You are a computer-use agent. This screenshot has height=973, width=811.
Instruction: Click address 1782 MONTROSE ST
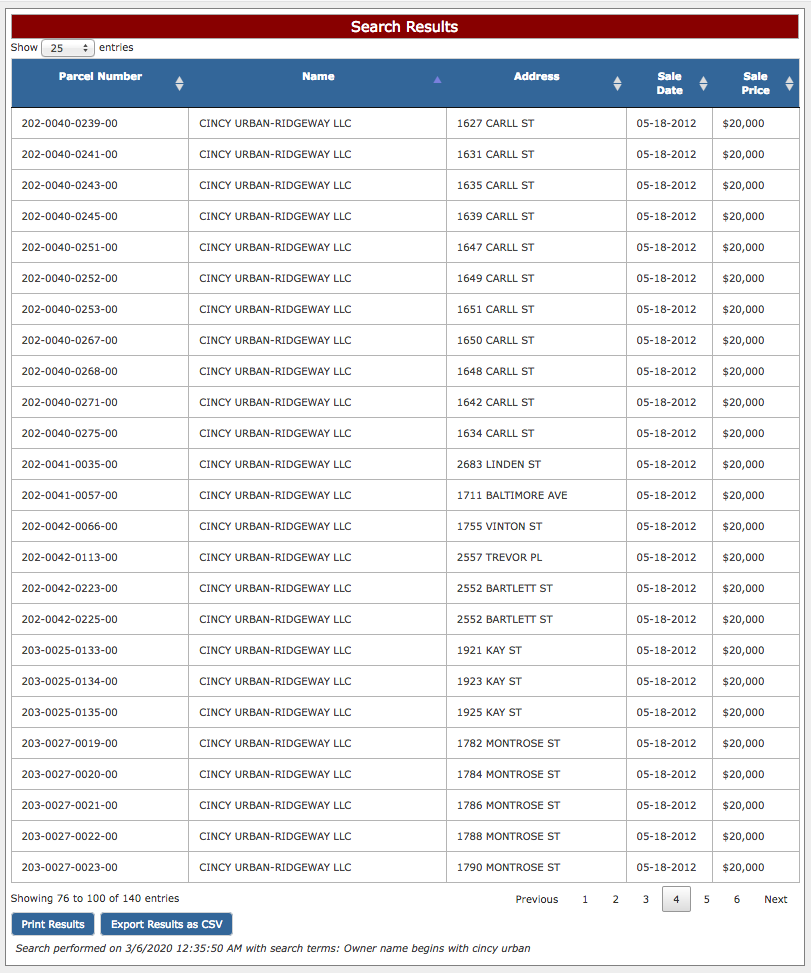click(x=508, y=744)
